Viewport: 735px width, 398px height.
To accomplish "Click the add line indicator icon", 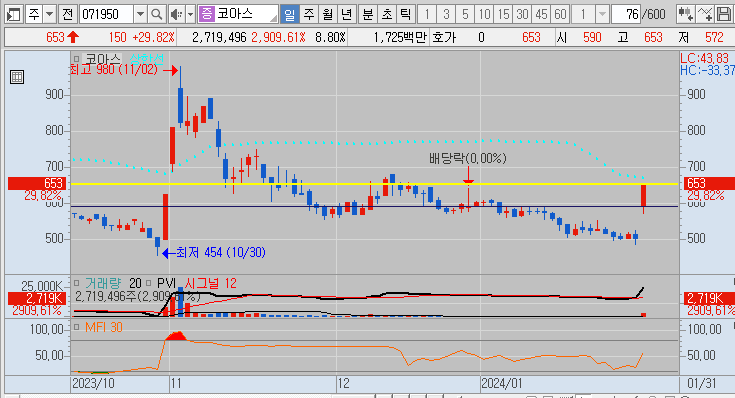I will click(x=705, y=15).
